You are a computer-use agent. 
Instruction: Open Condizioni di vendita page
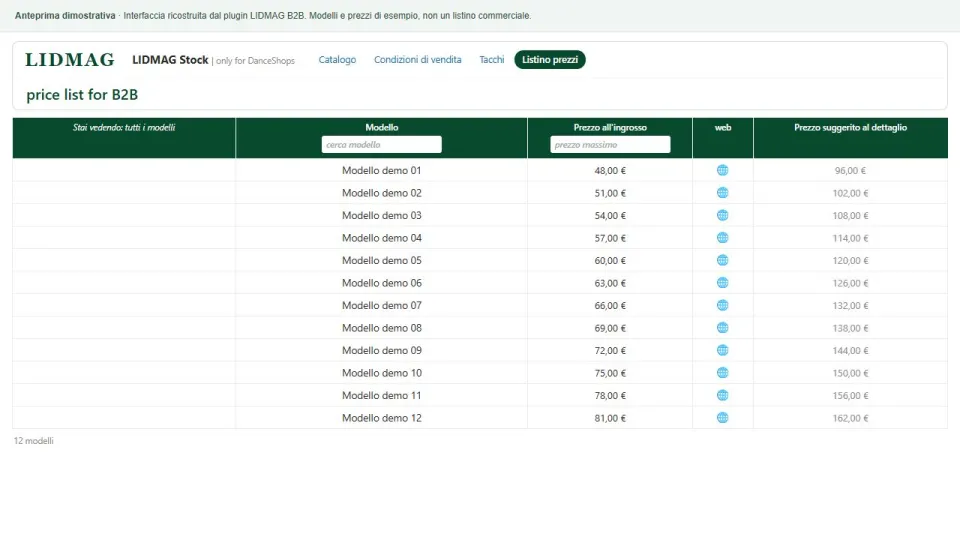(x=418, y=59)
